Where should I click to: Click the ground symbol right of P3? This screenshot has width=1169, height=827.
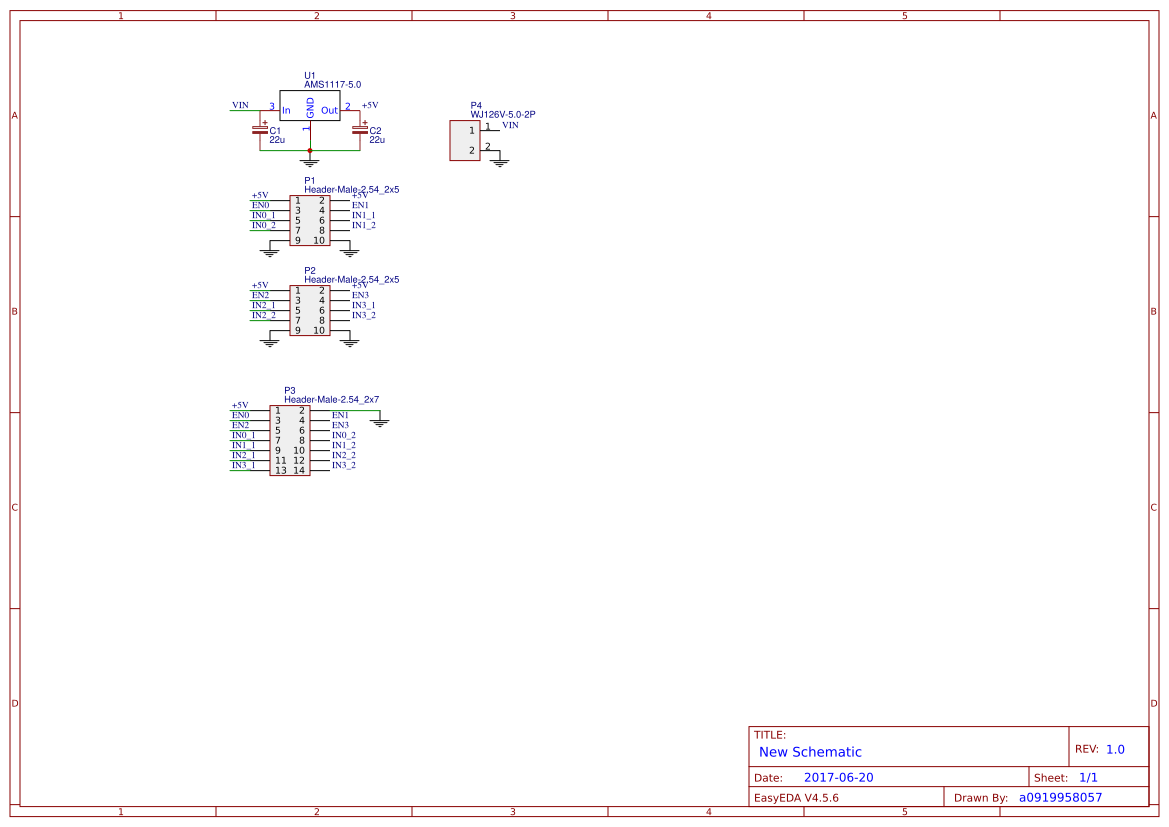[379, 420]
